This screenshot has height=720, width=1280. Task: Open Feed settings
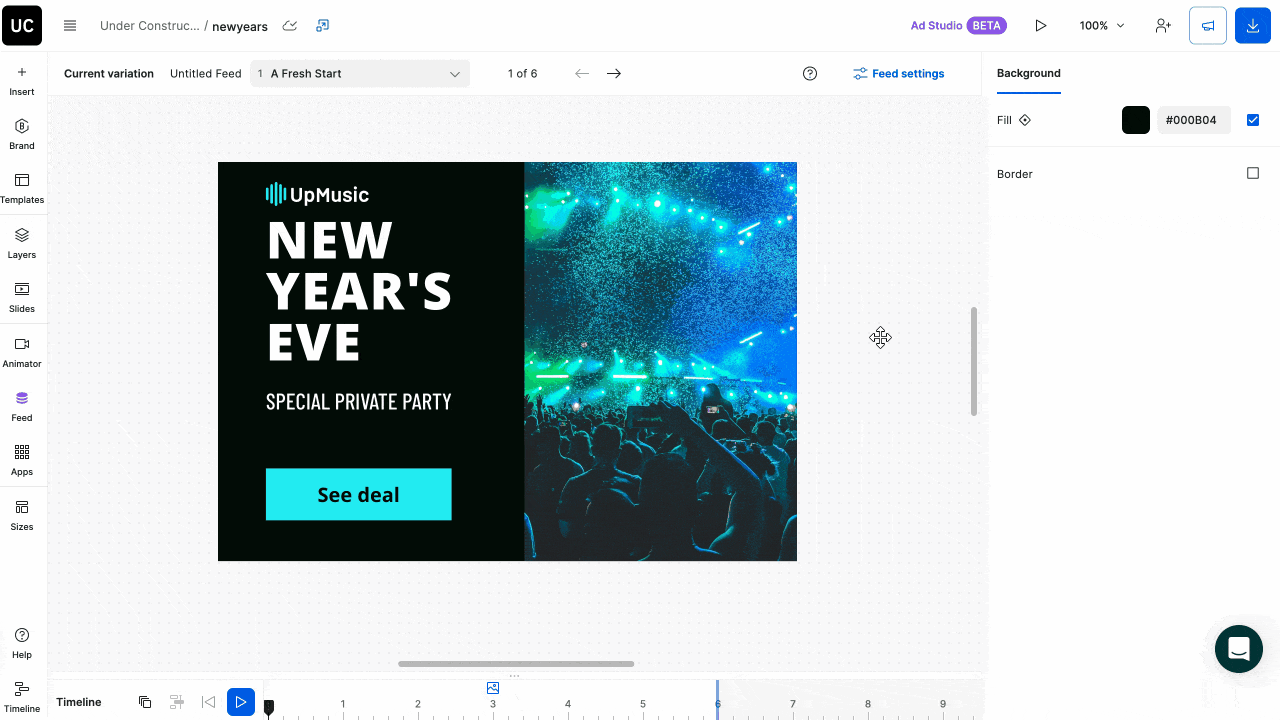[x=898, y=73]
